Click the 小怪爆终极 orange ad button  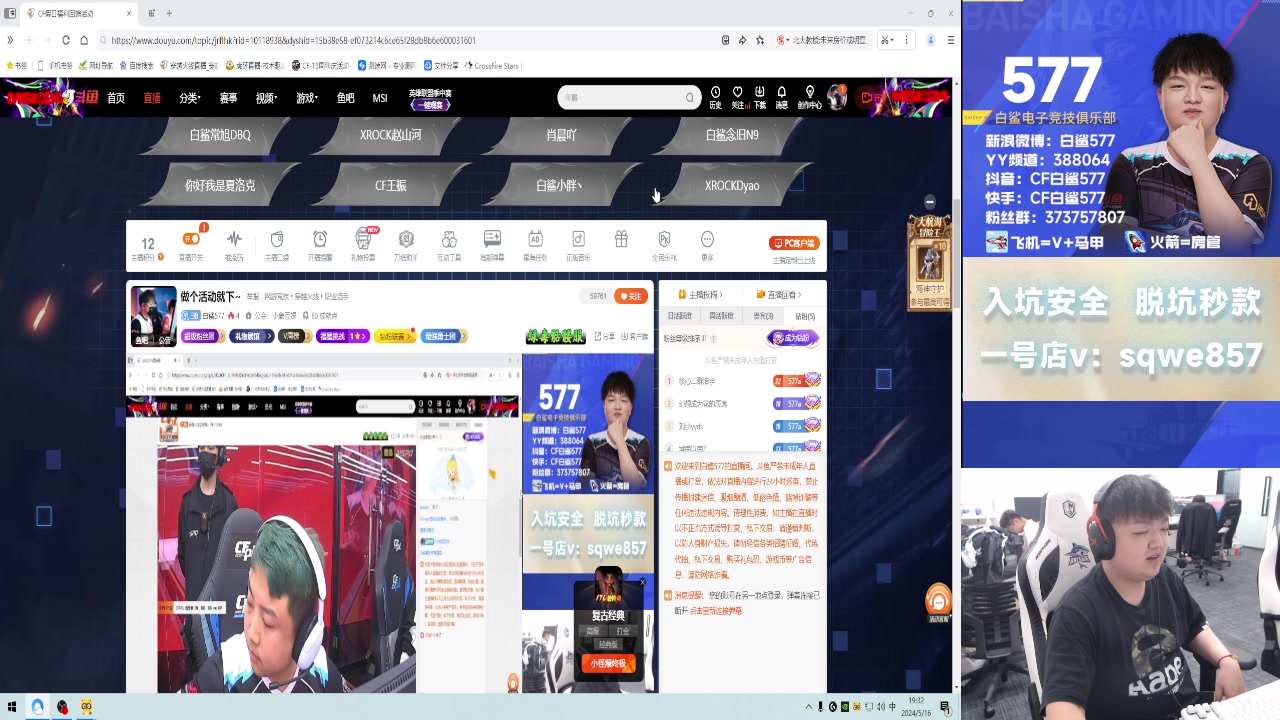point(608,663)
